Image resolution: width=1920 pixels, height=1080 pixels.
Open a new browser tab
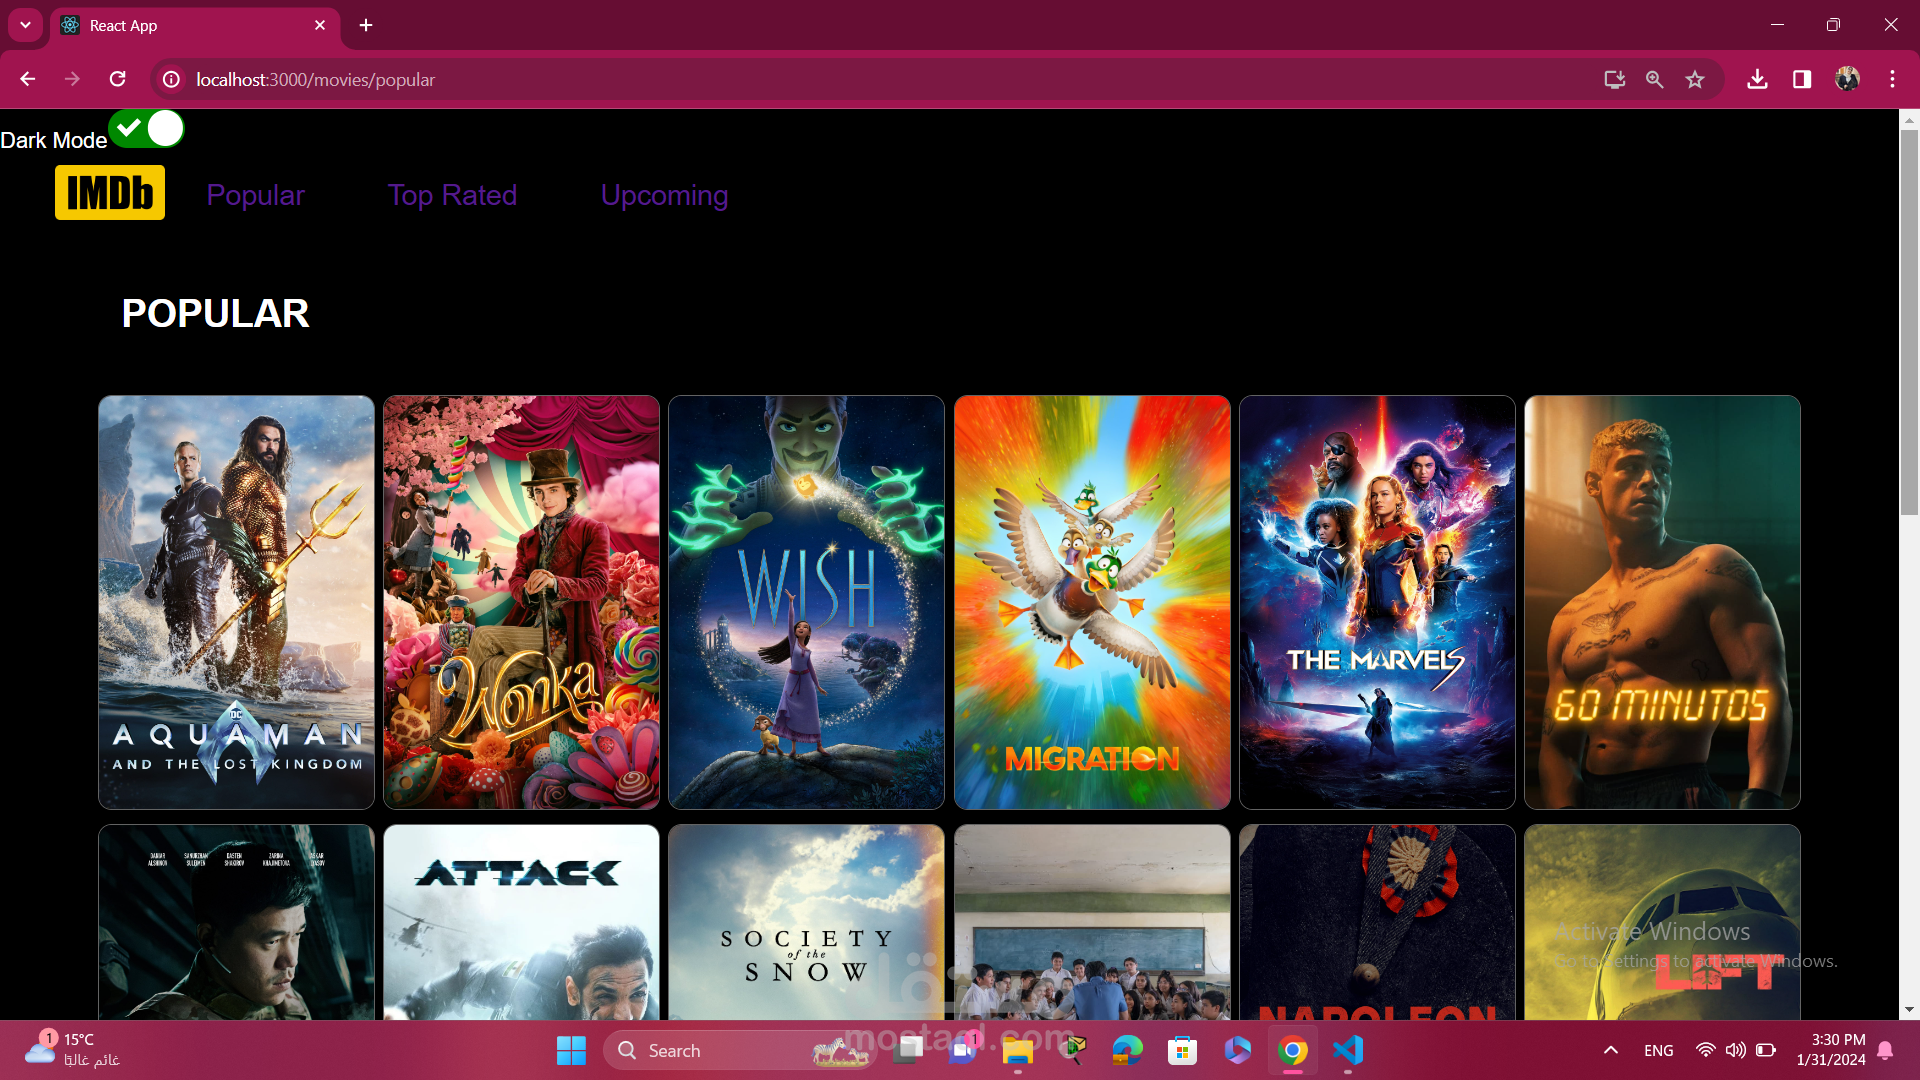(x=366, y=25)
